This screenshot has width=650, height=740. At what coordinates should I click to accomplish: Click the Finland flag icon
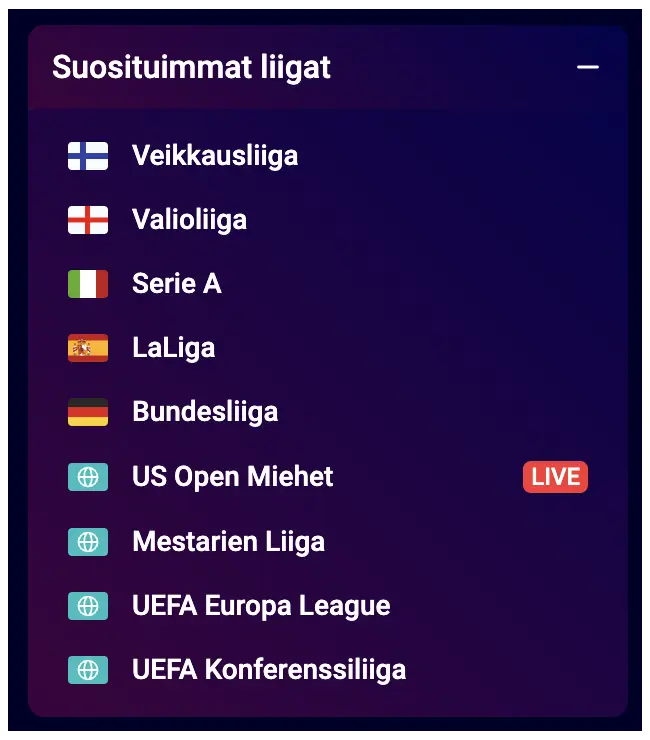click(88, 156)
